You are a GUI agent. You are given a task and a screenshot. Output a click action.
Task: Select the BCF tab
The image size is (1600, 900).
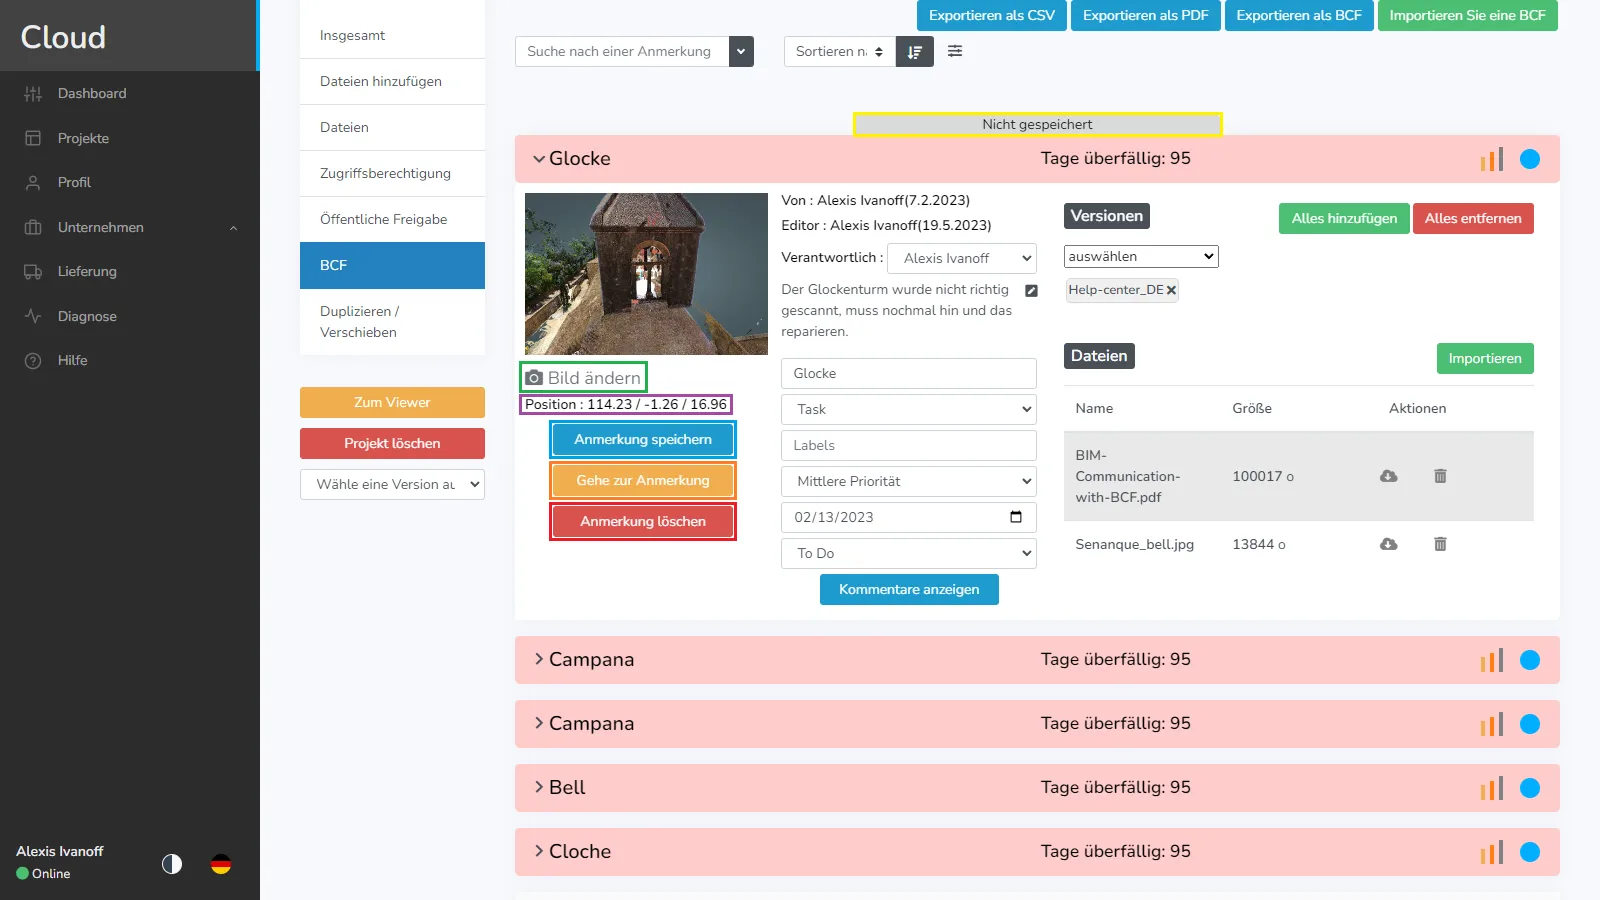(x=392, y=265)
